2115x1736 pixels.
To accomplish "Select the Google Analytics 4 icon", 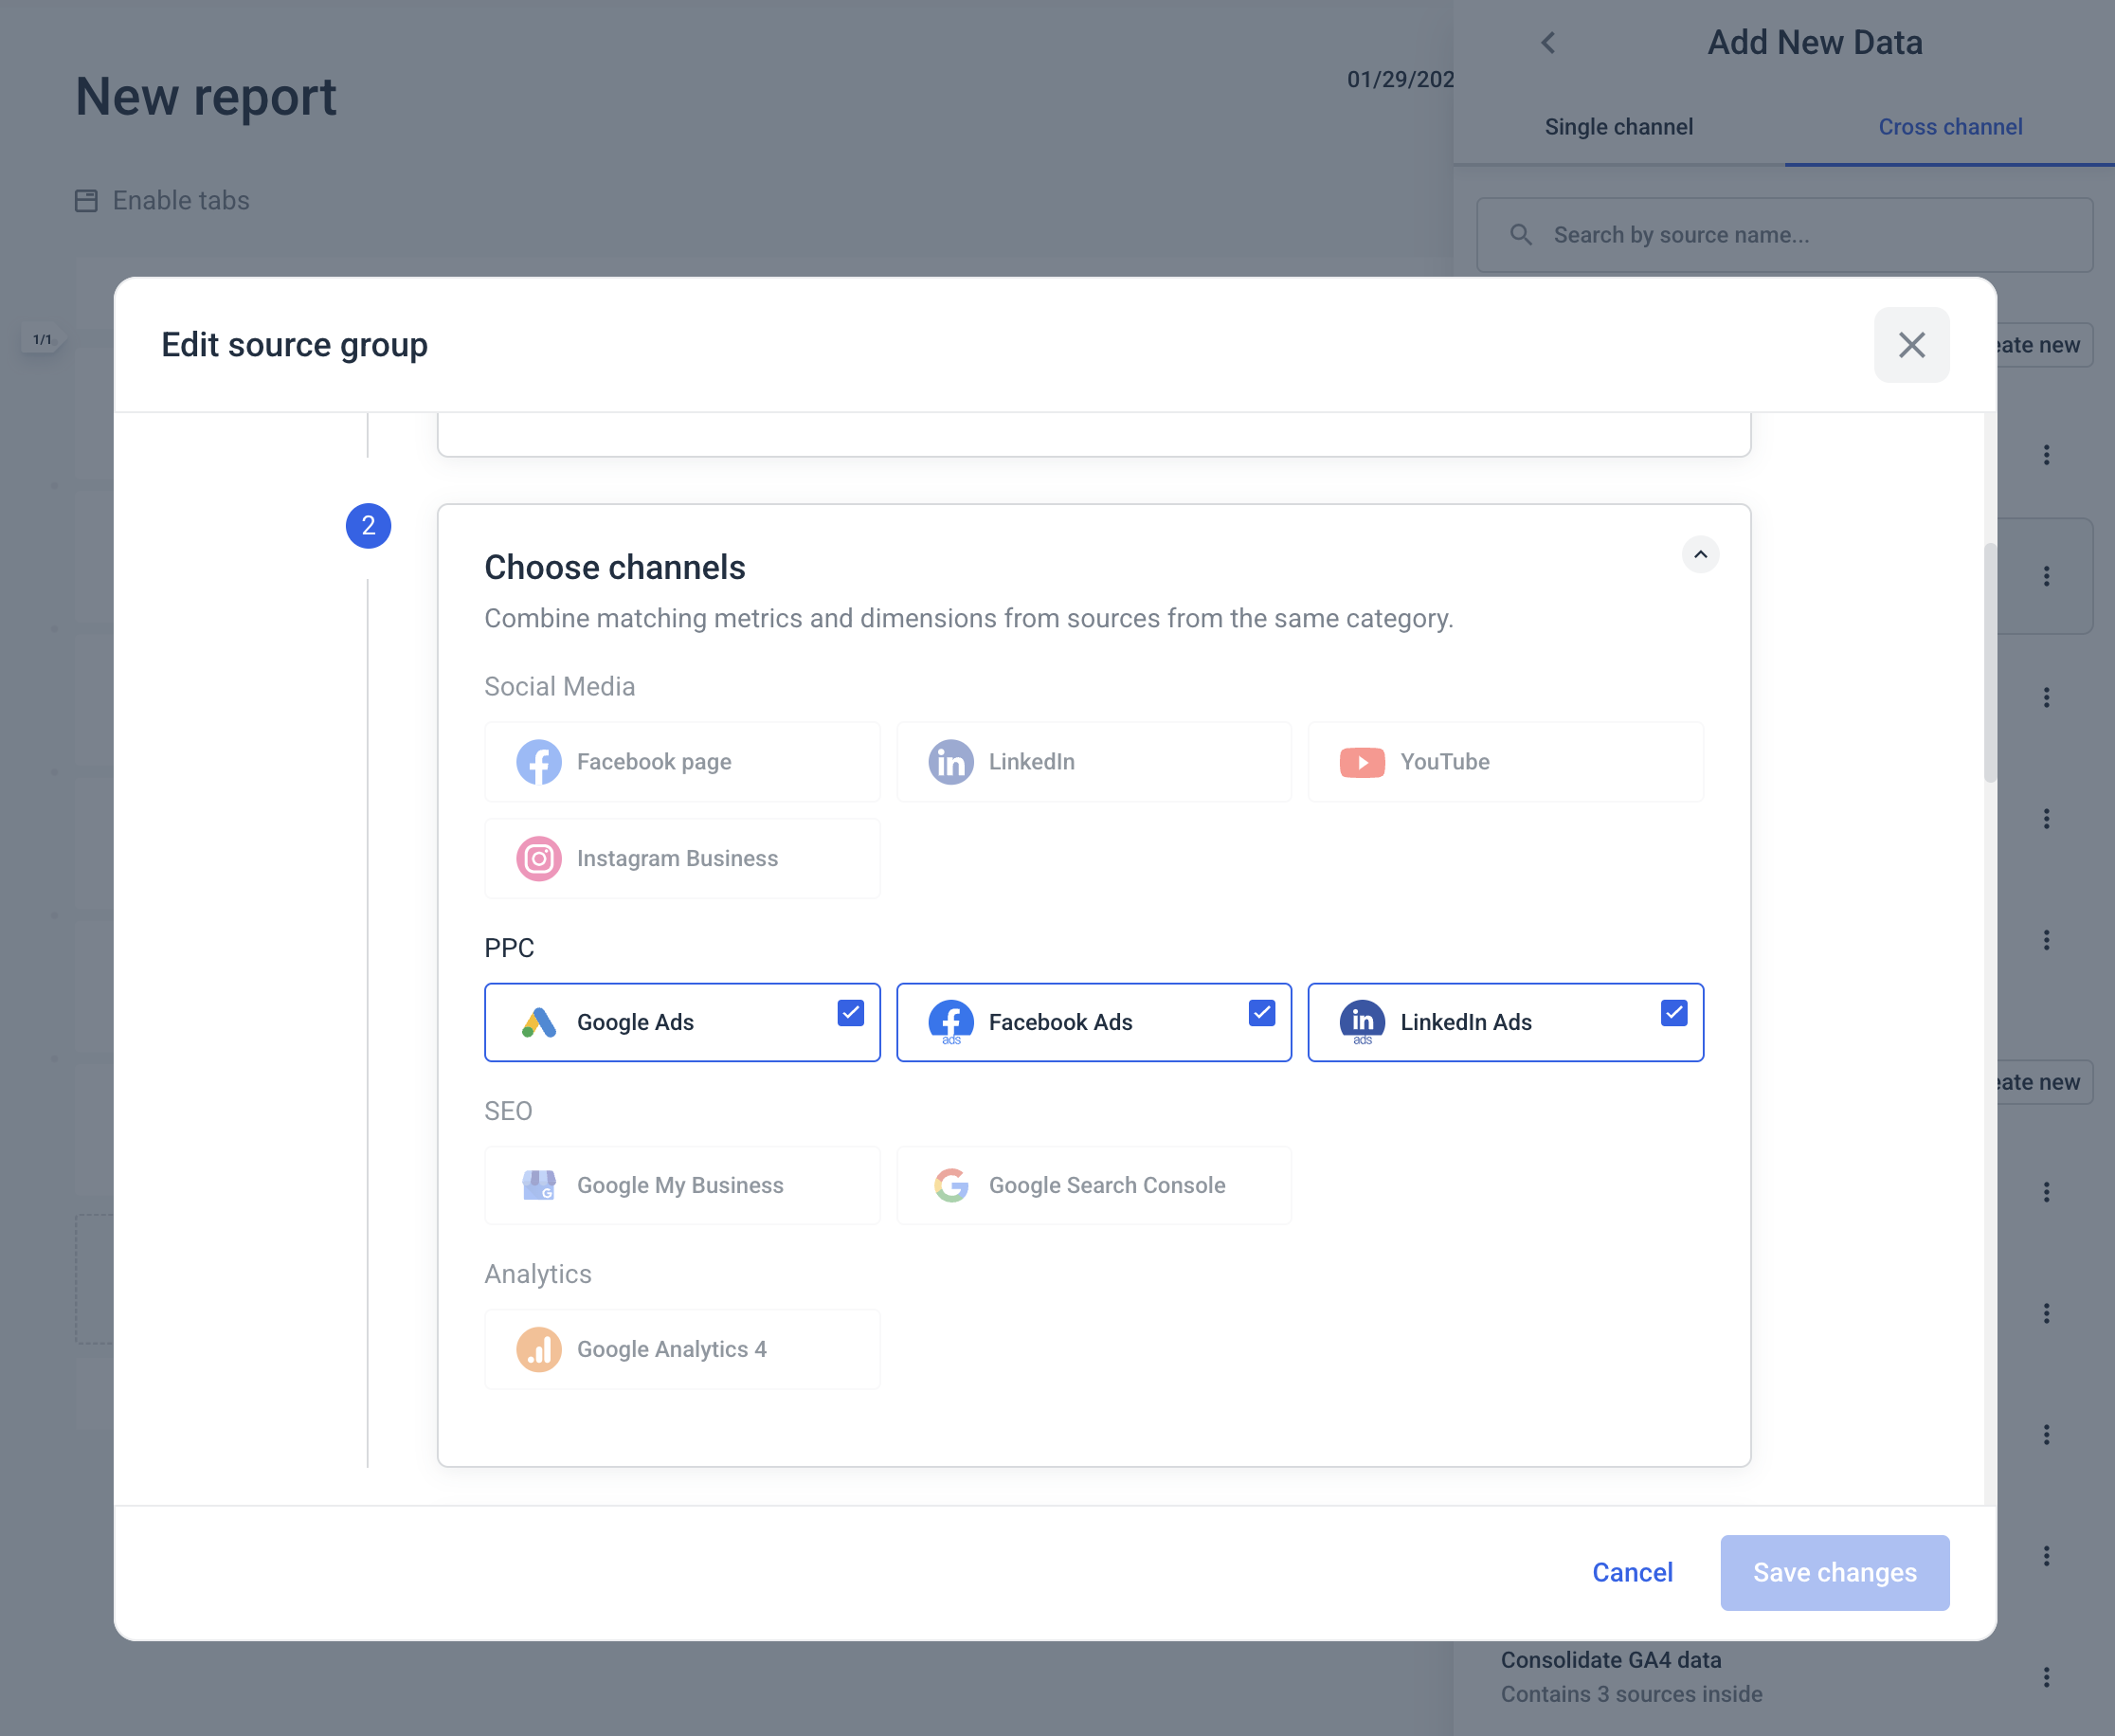I will click(538, 1349).
